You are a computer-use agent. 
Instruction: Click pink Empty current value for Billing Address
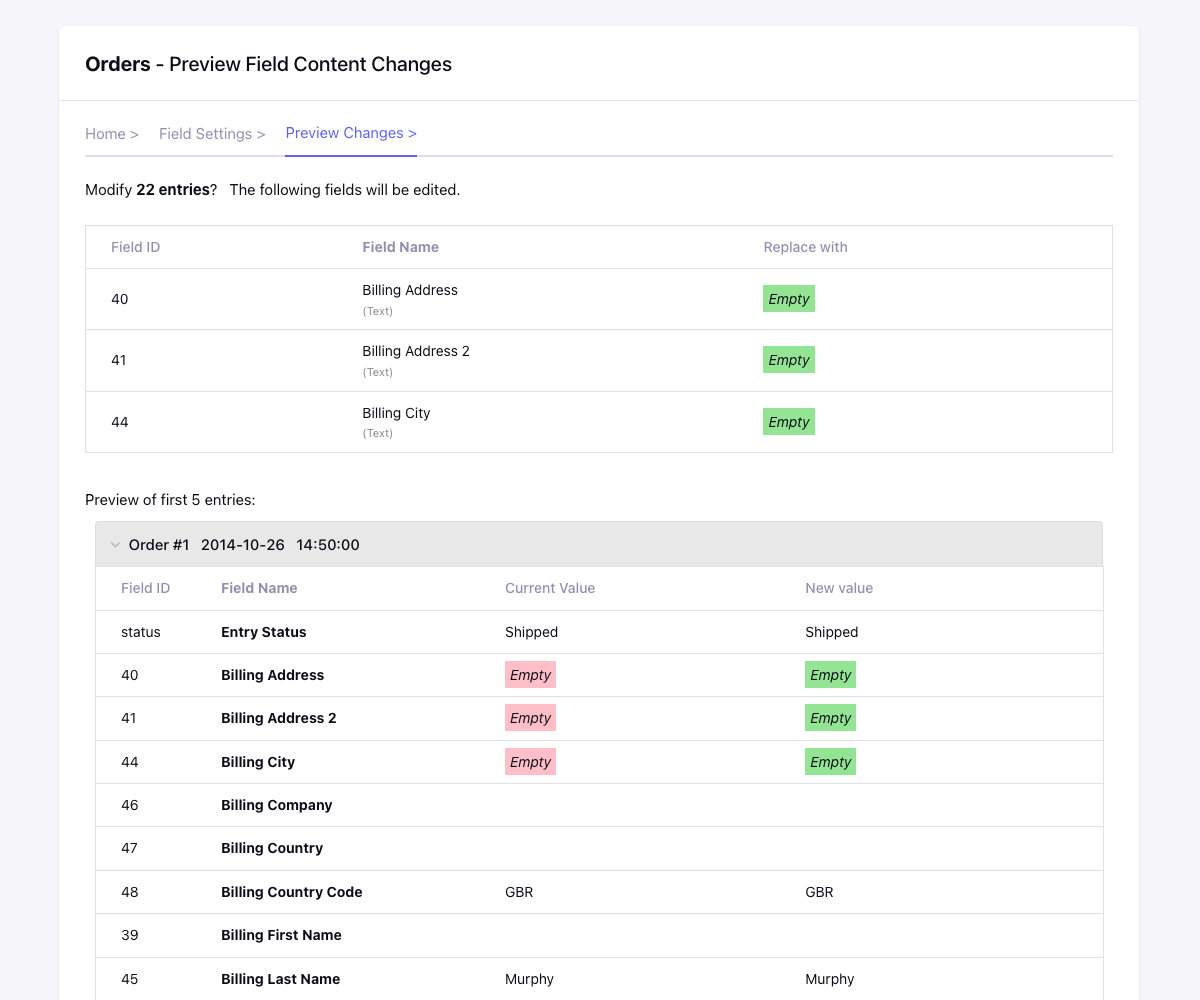(x=530, y=675)
